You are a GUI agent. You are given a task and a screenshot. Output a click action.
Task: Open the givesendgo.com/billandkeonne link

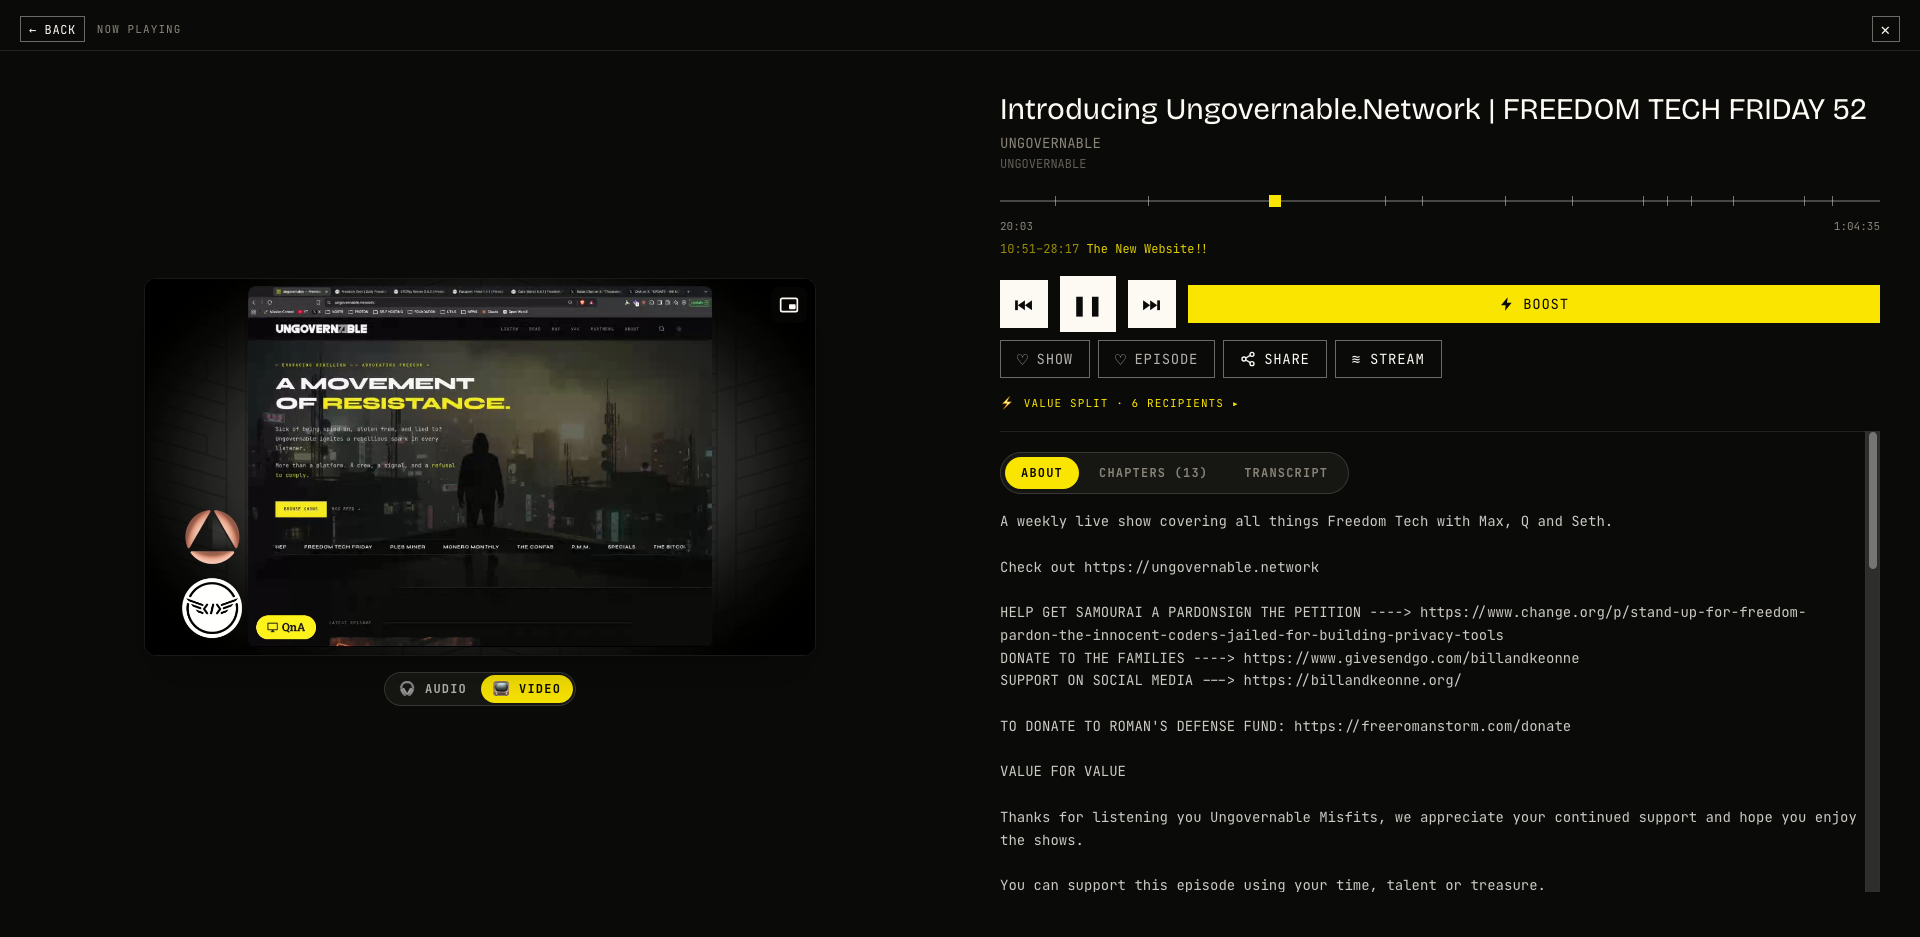click(1411, 658)
